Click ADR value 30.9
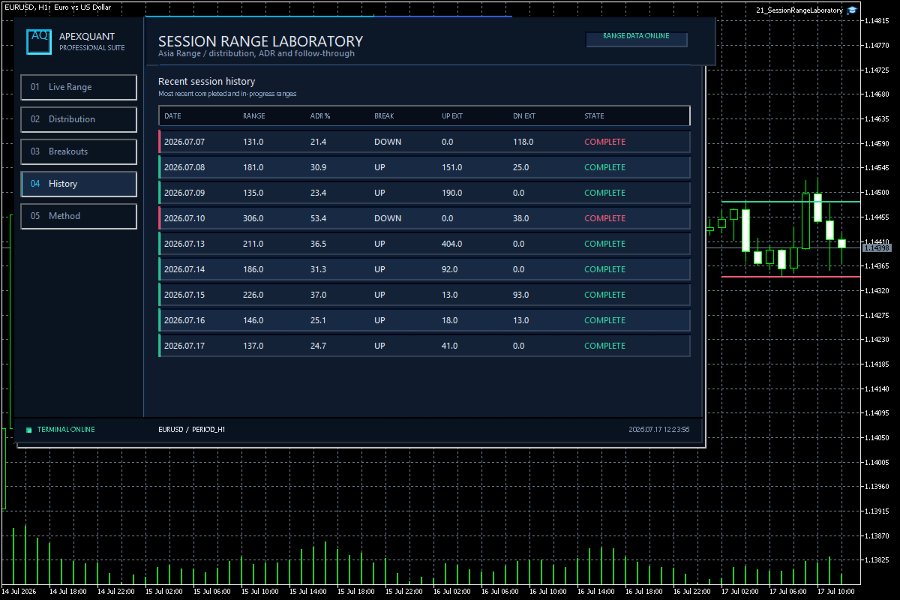Screen dimensions: 900x600 (318, 167)
